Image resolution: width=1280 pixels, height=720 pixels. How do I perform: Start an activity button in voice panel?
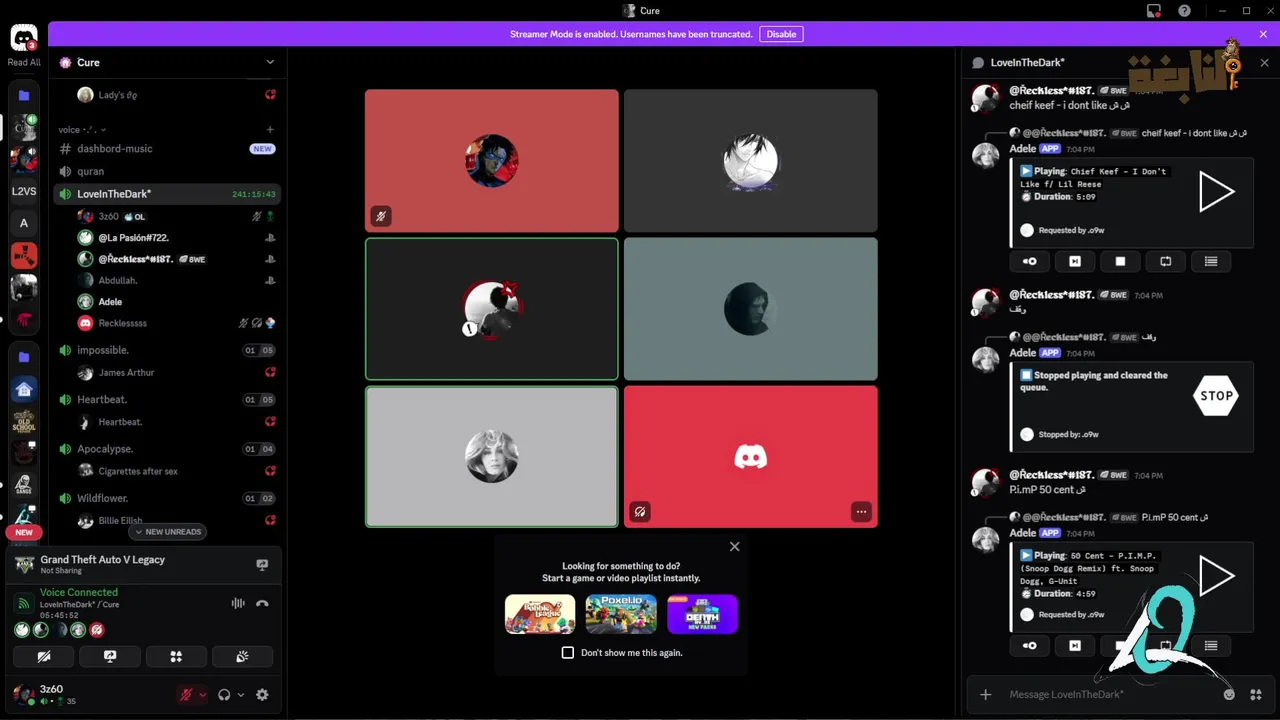pos(176,656)
